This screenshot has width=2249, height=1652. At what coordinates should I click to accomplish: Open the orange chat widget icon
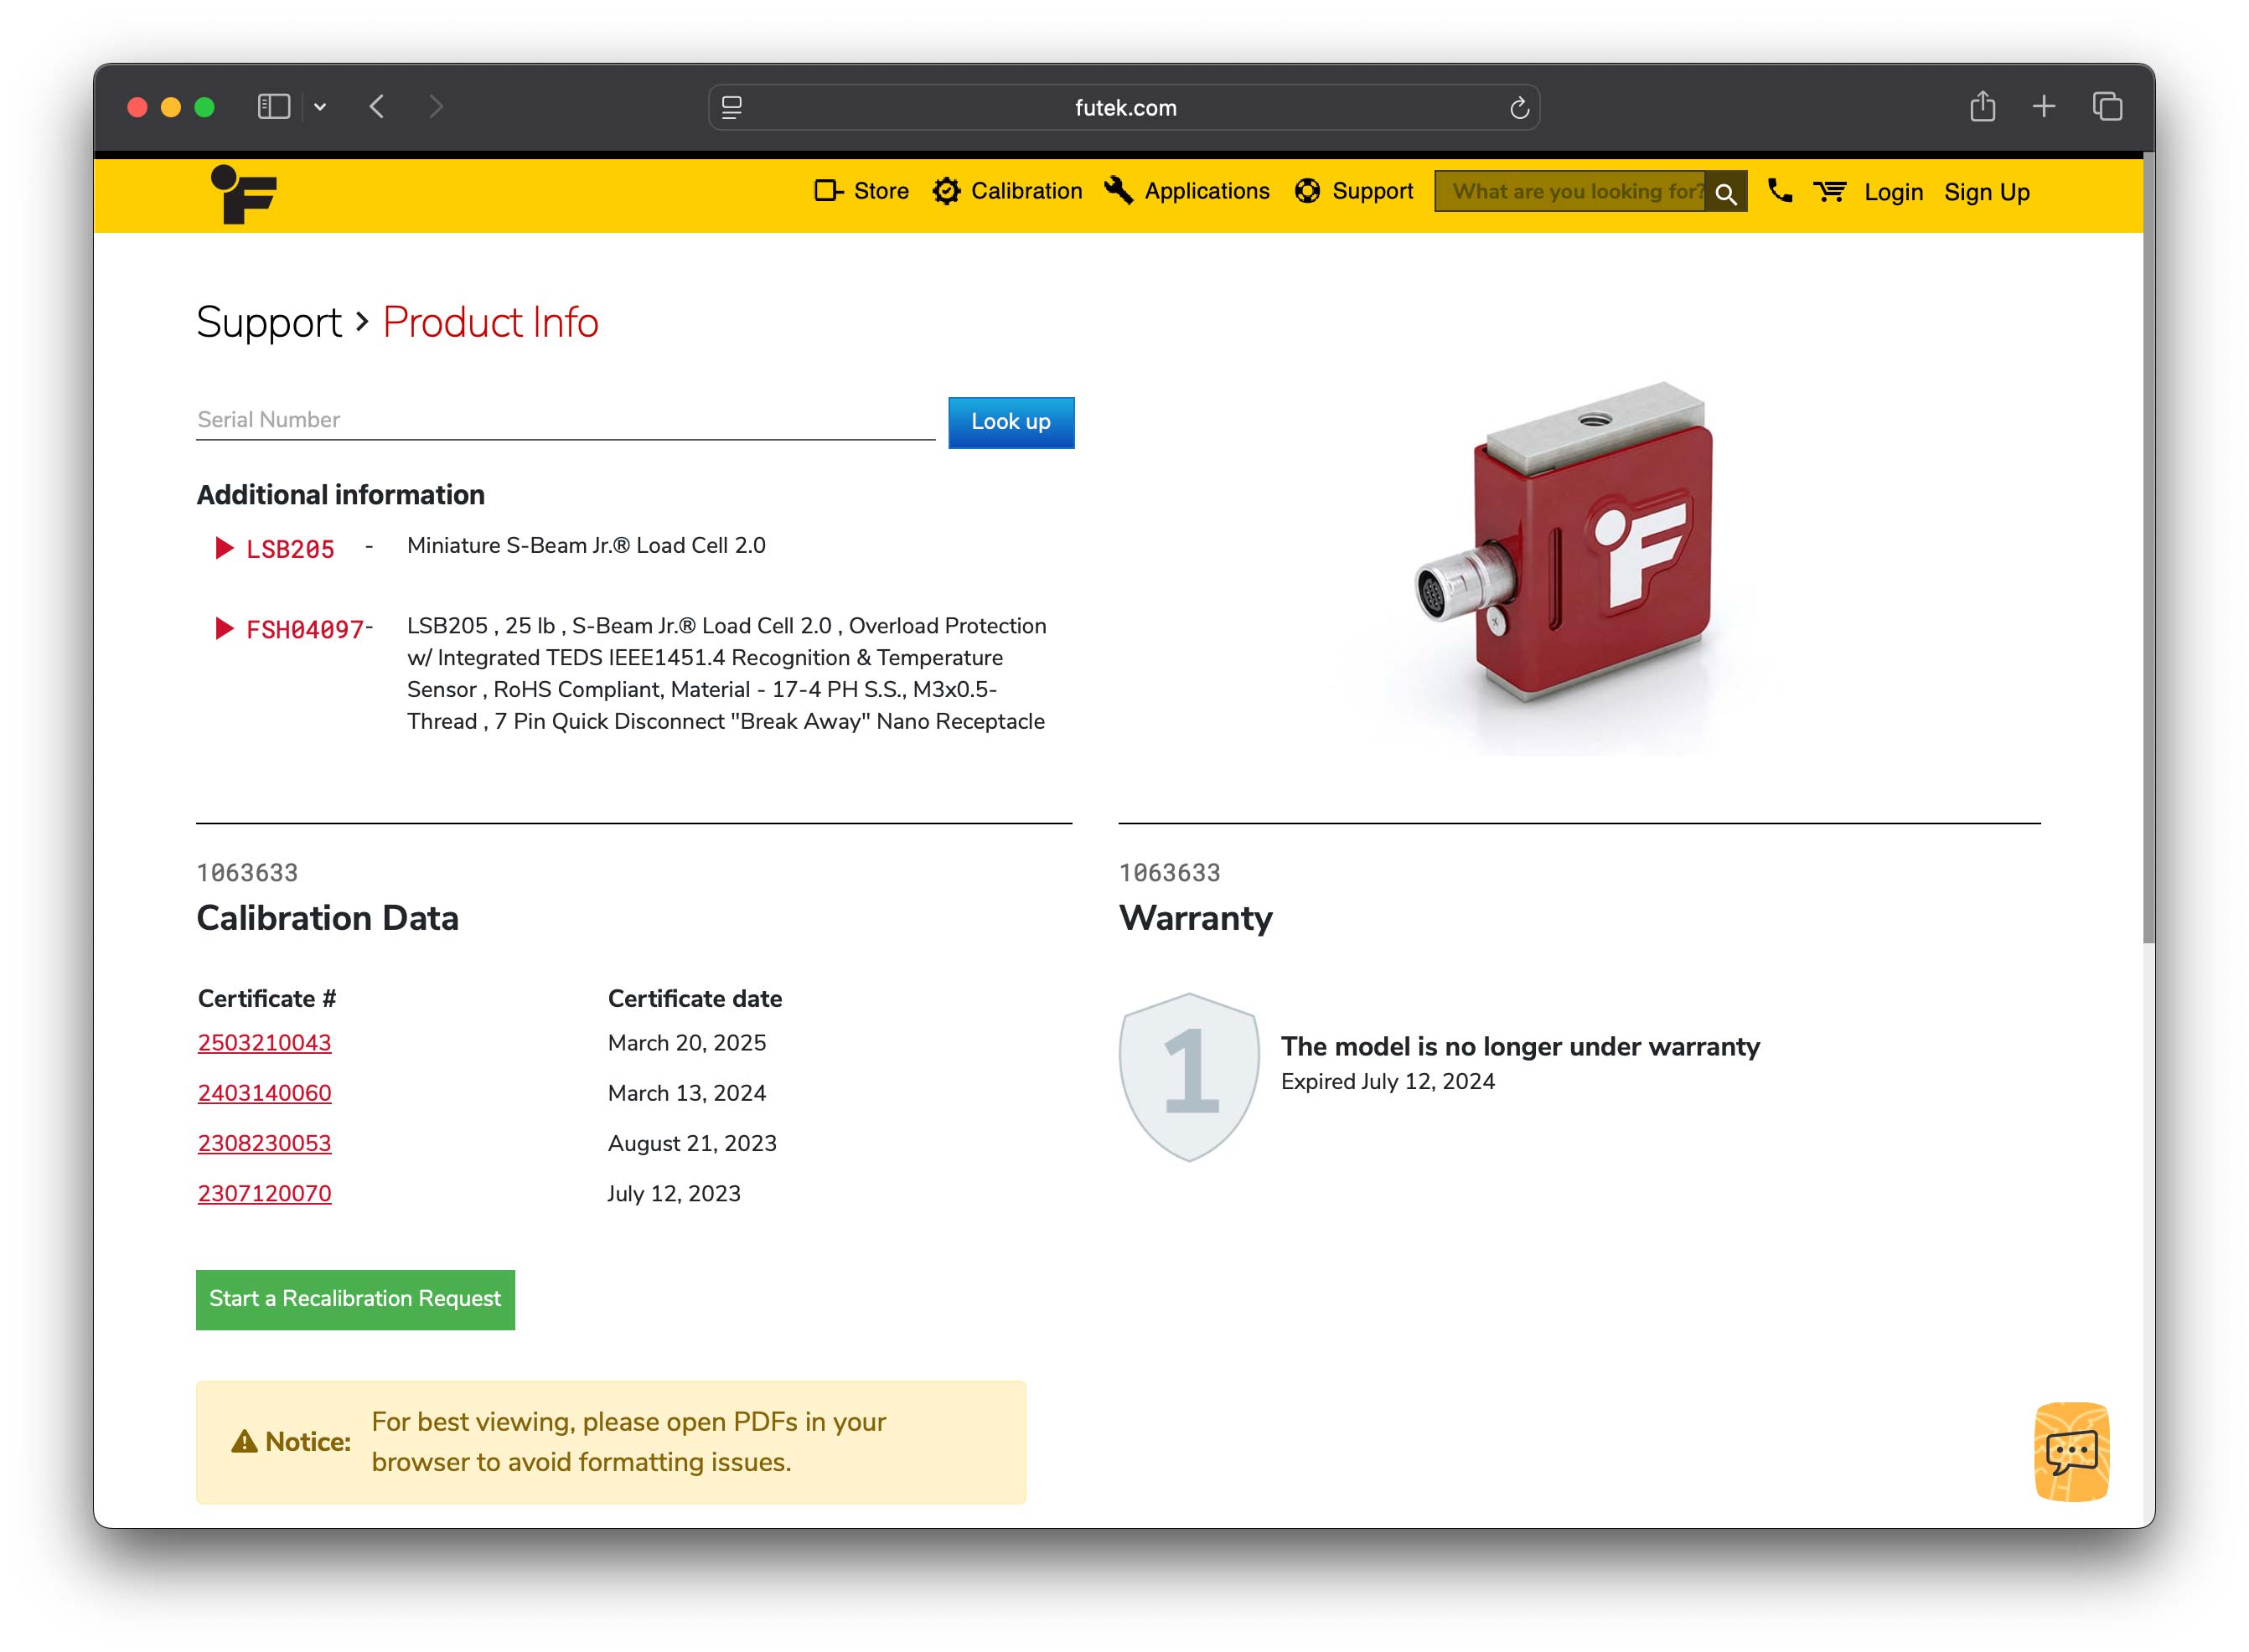coord(2071,1451)
